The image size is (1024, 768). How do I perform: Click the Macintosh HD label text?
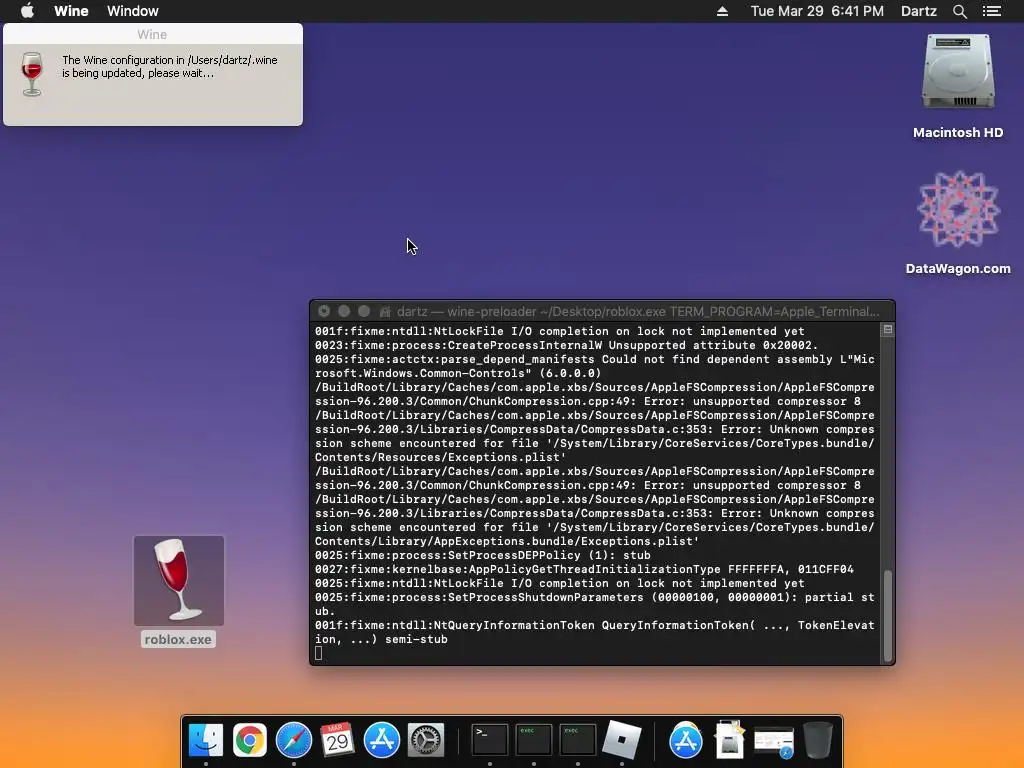(x=958, y=133)
